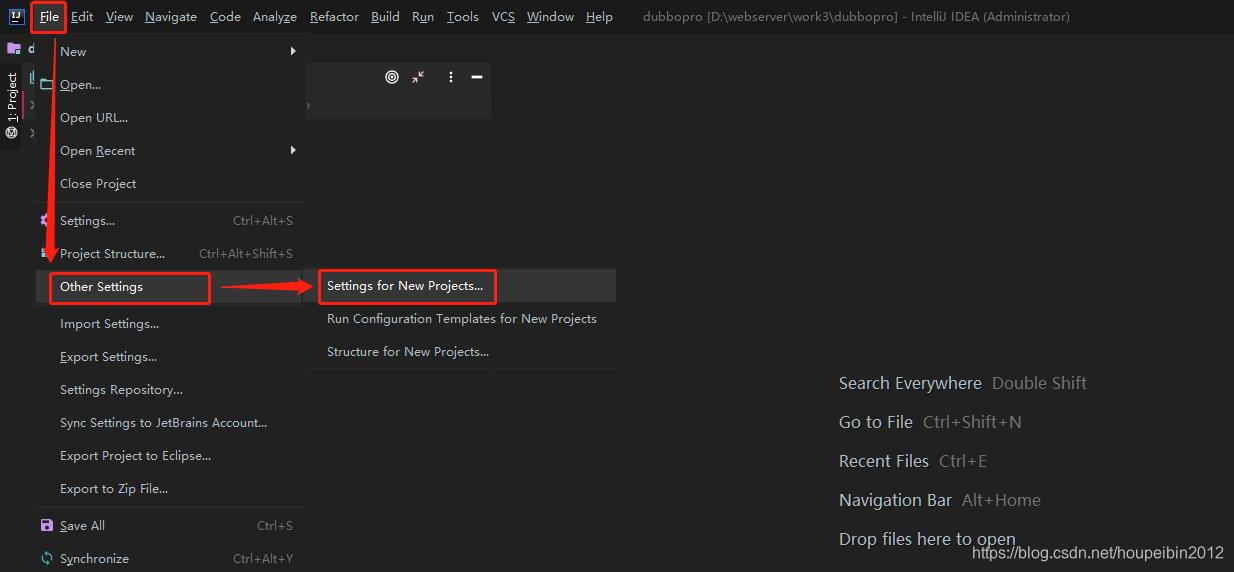This screenshot has height=572, width=1234.
Task: Choose Settings for New Projects...
Action: [x=460, y=286]
